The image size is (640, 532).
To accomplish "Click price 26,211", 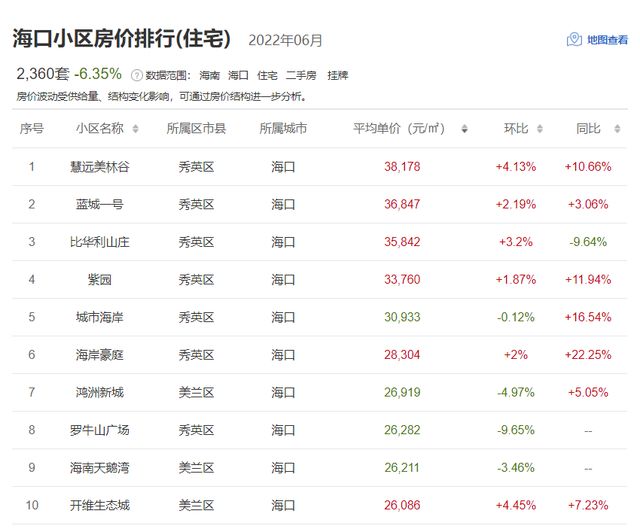I will 402,467.
